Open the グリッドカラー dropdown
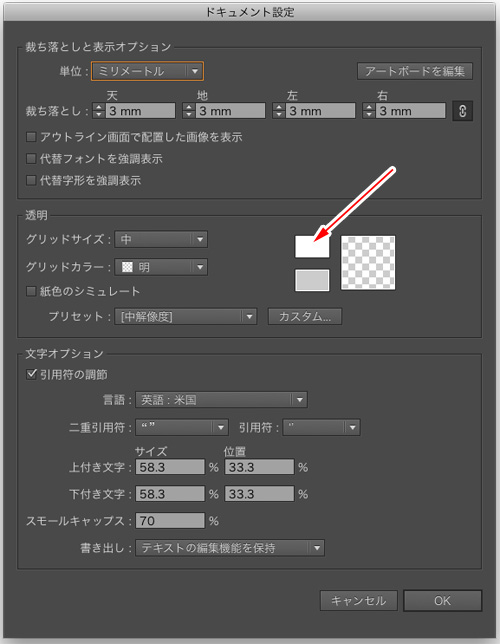This screenshot has height=644, width=500. [161, 267]
